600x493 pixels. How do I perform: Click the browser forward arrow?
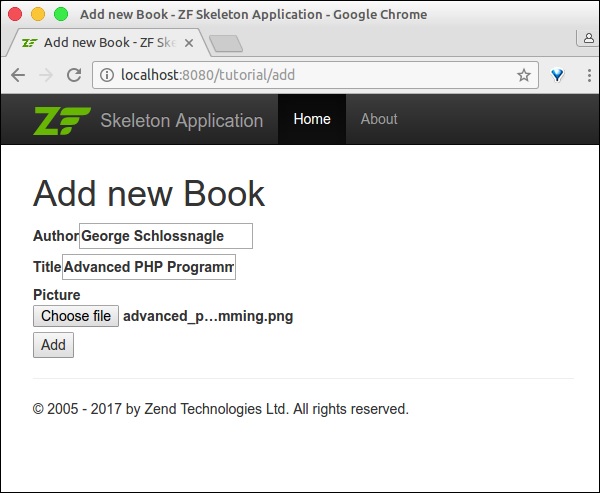(46, 75)
